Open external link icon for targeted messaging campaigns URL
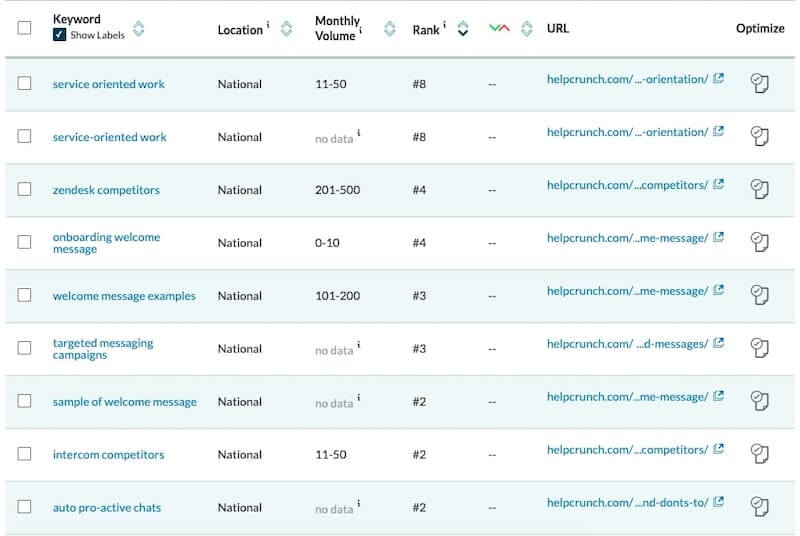Viewport: 800px width, 536px height. click(x=718, y=343)
